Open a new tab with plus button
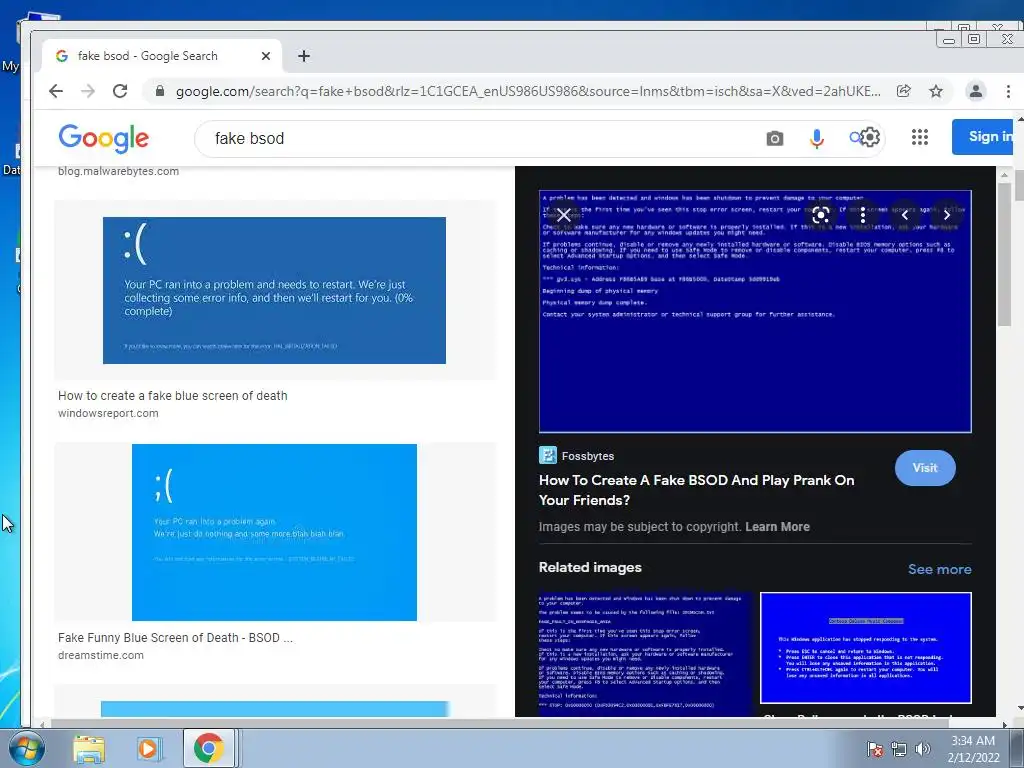 point(304,56)
